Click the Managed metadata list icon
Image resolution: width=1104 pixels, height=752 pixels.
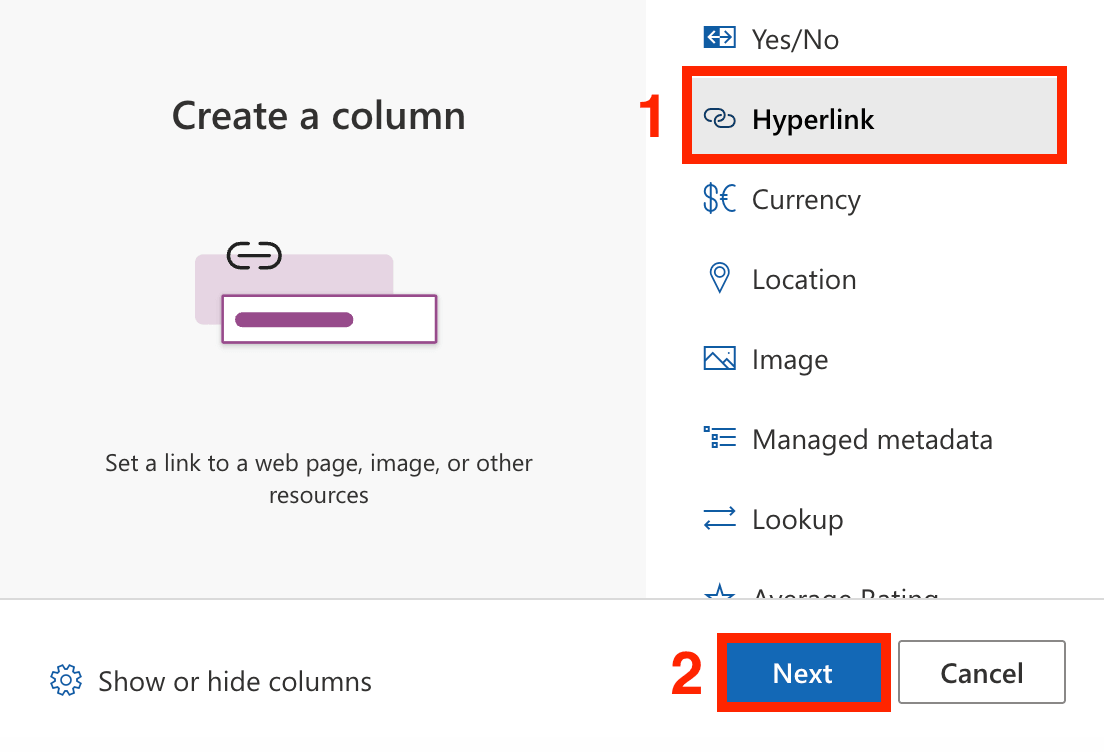pyautogui.click(x=720, y=438)
